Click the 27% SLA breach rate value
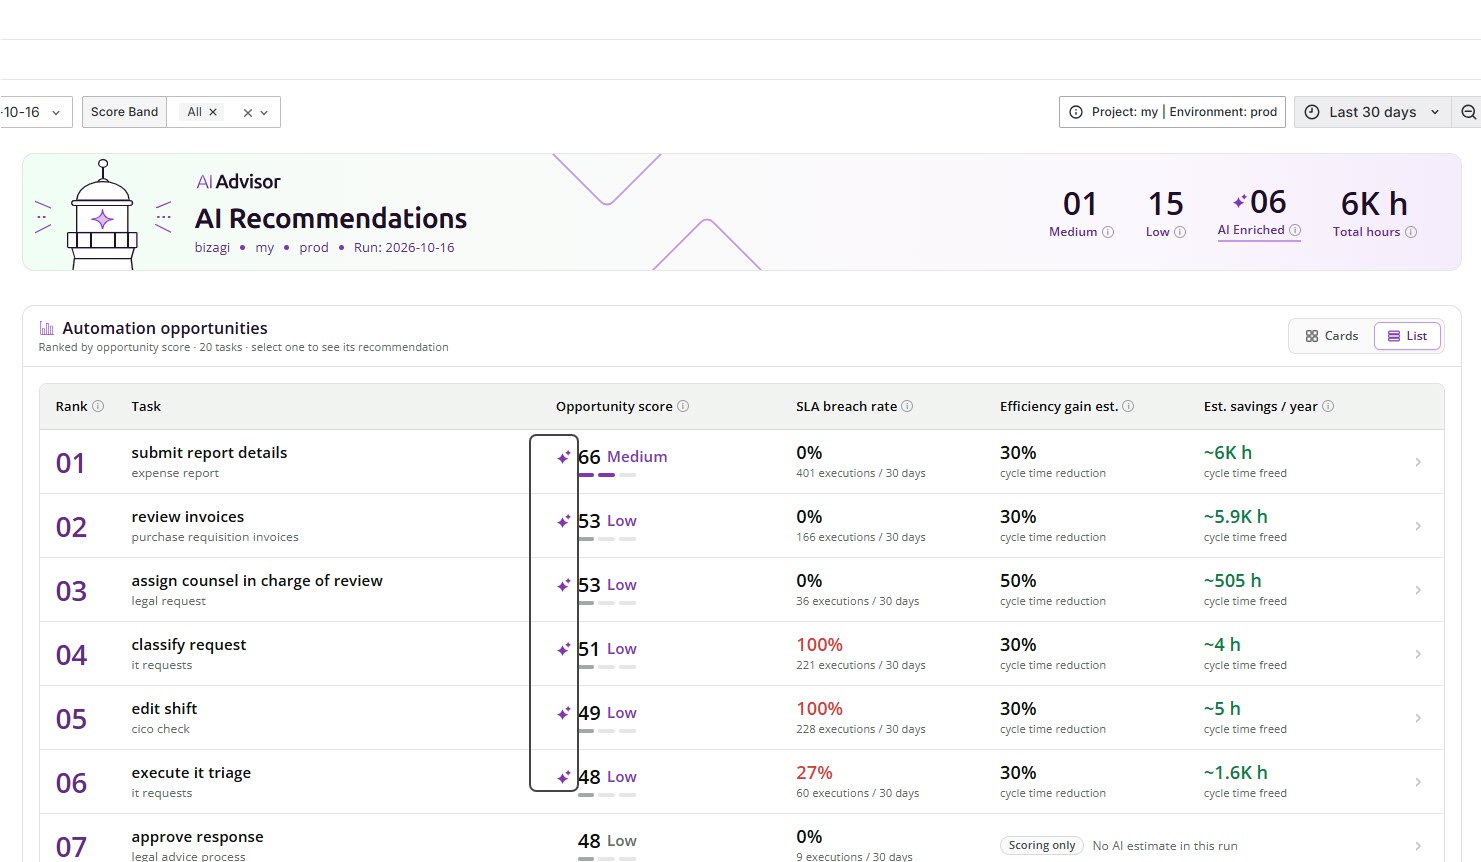This screenshot has width=1481, height=862. pos(814,773)
